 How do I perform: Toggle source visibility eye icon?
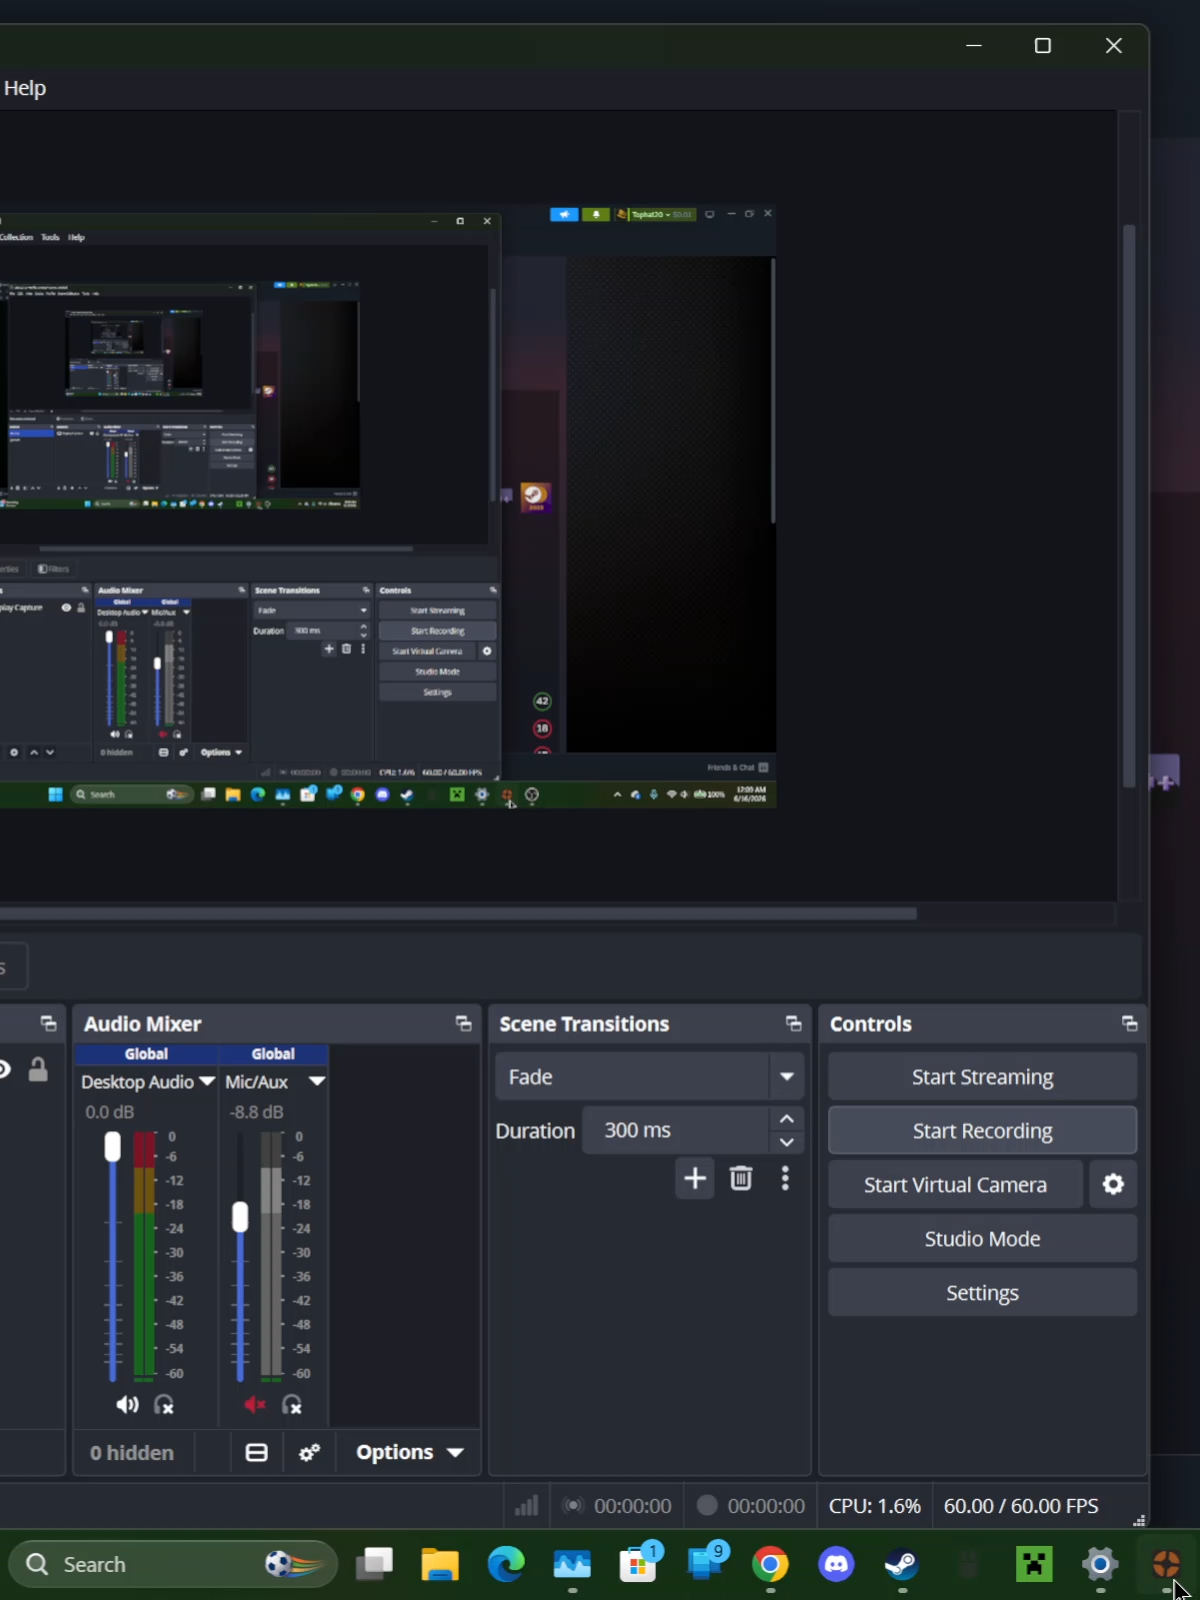click(x=4, y=1069)
